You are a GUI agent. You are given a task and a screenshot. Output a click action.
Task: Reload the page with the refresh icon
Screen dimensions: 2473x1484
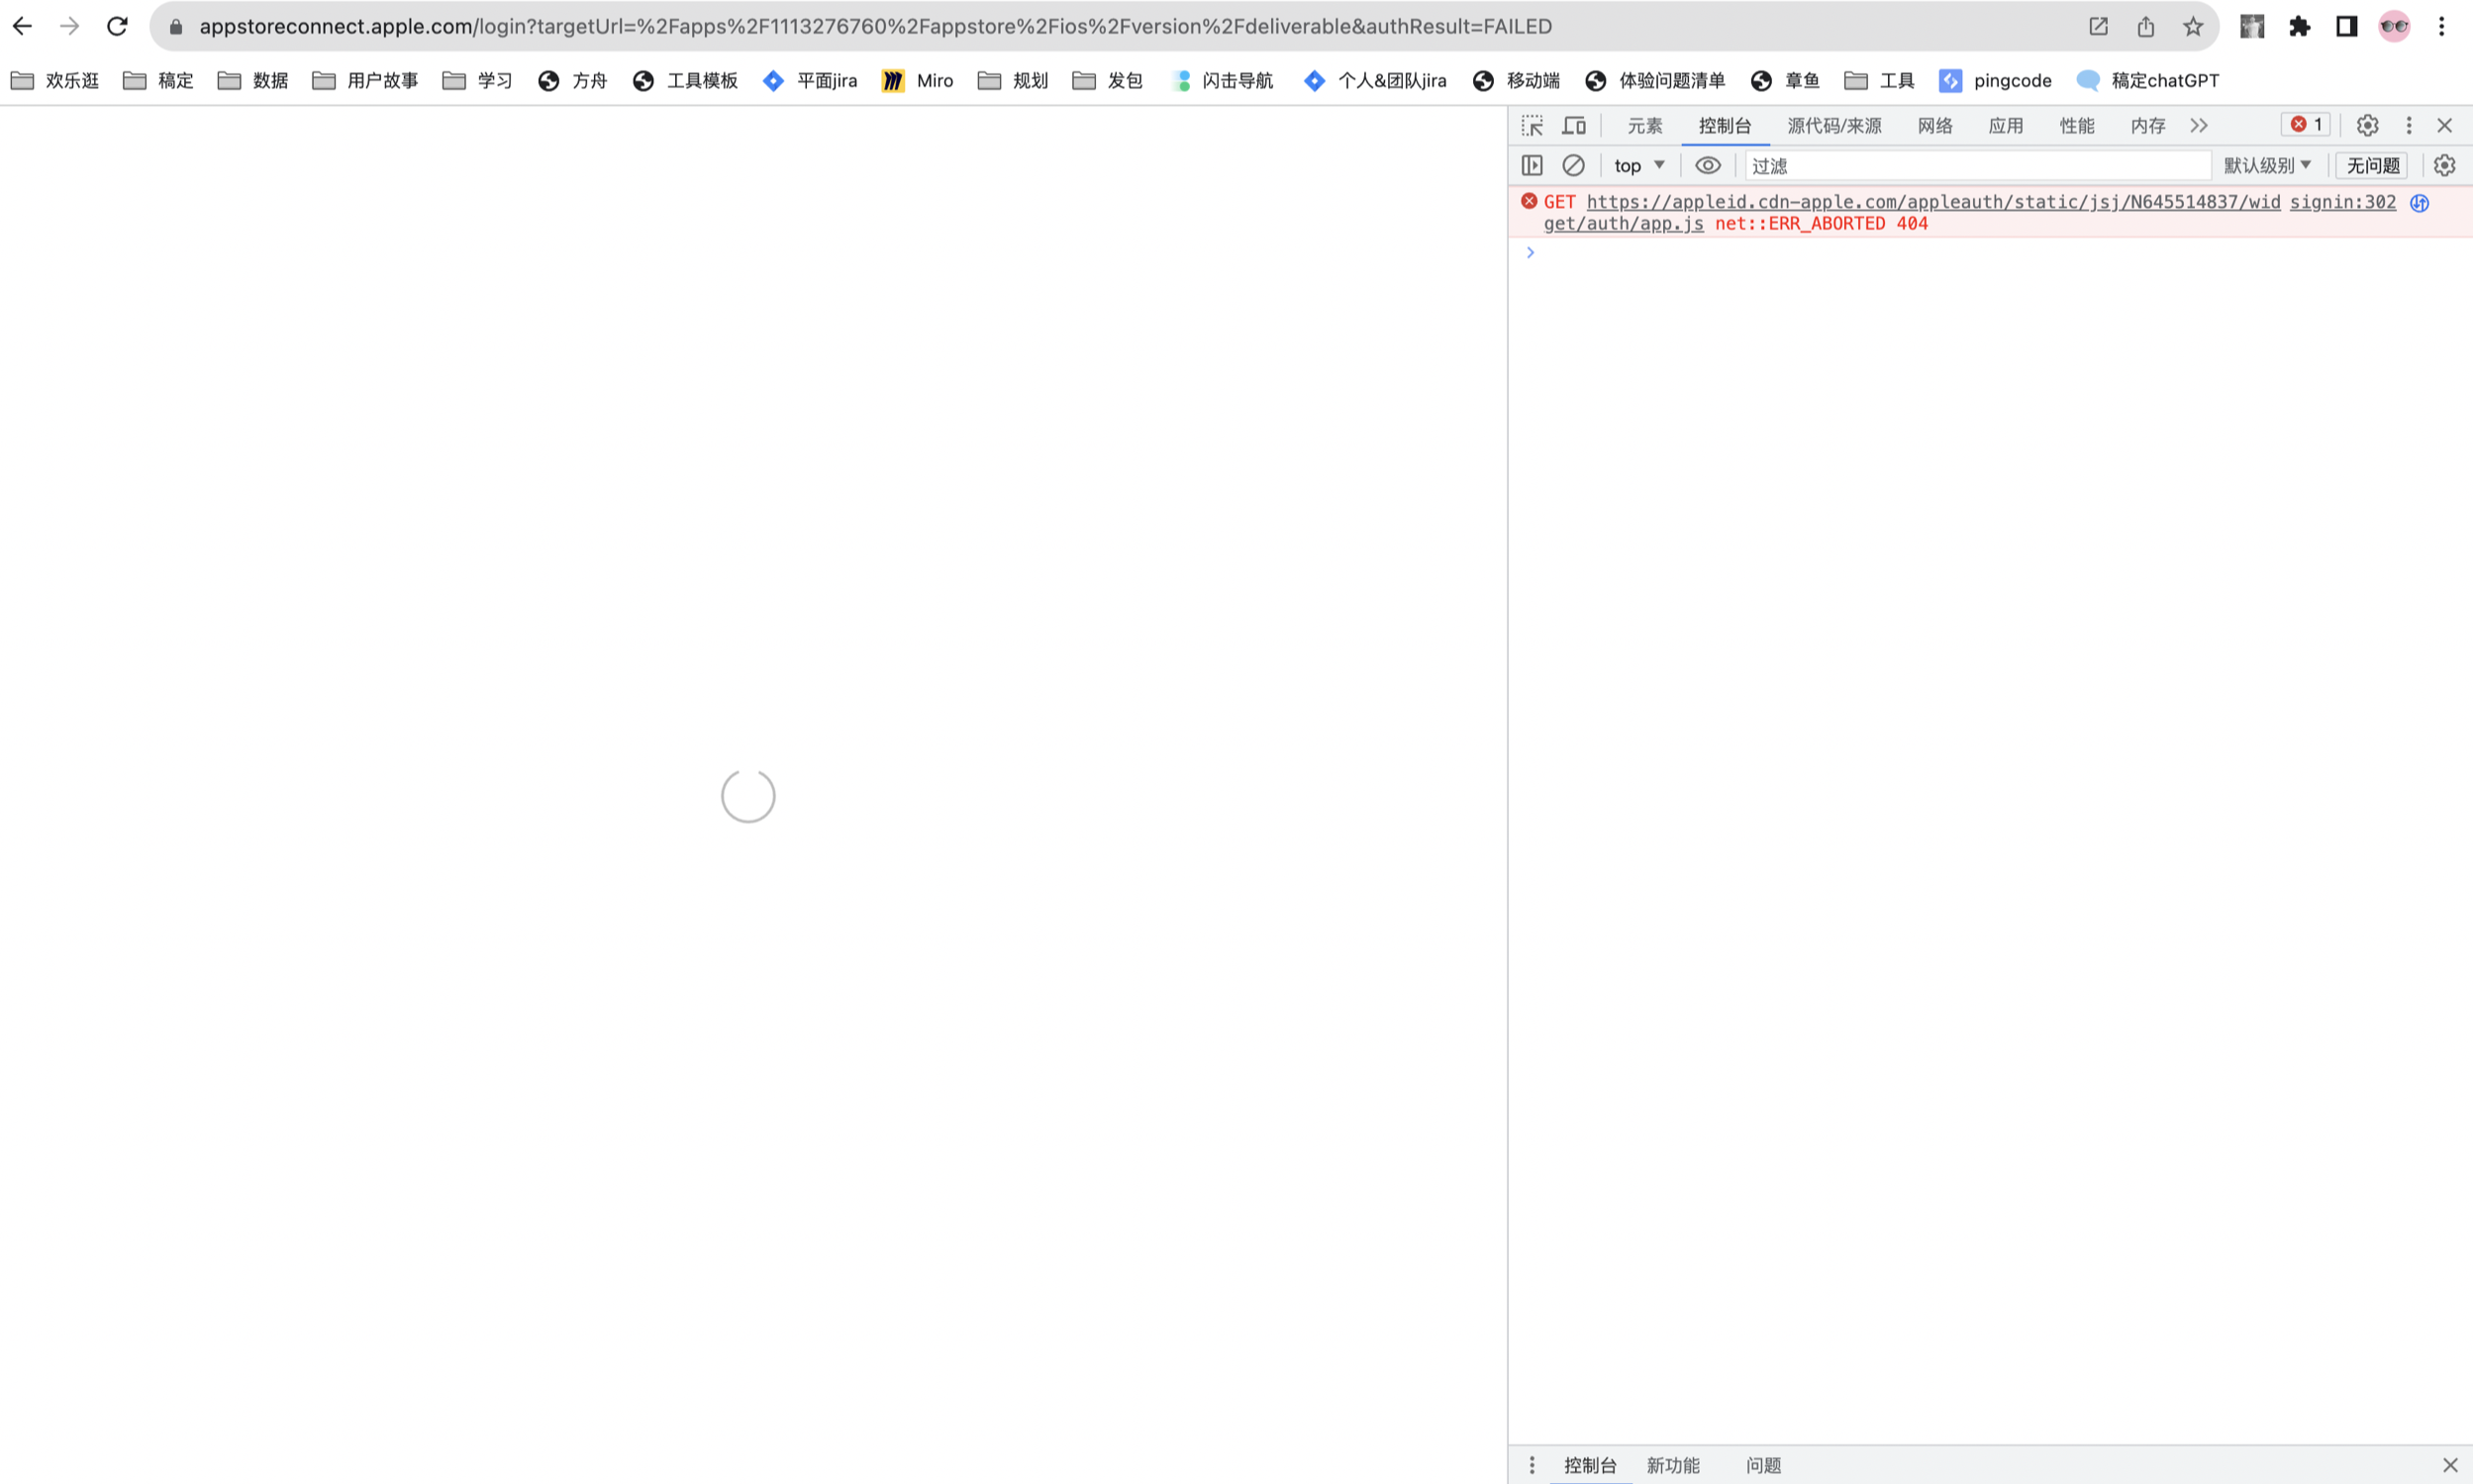pos(117,27)
